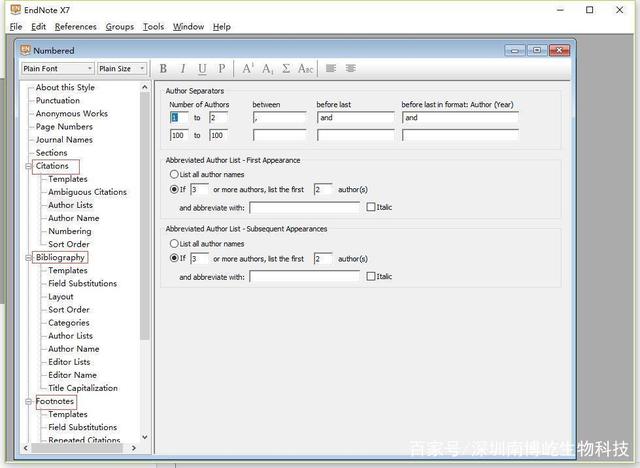Collapse the Footnotes tree node
This screenshot has width=640, height=468.
pyautogui.click(x=28, y=401)
